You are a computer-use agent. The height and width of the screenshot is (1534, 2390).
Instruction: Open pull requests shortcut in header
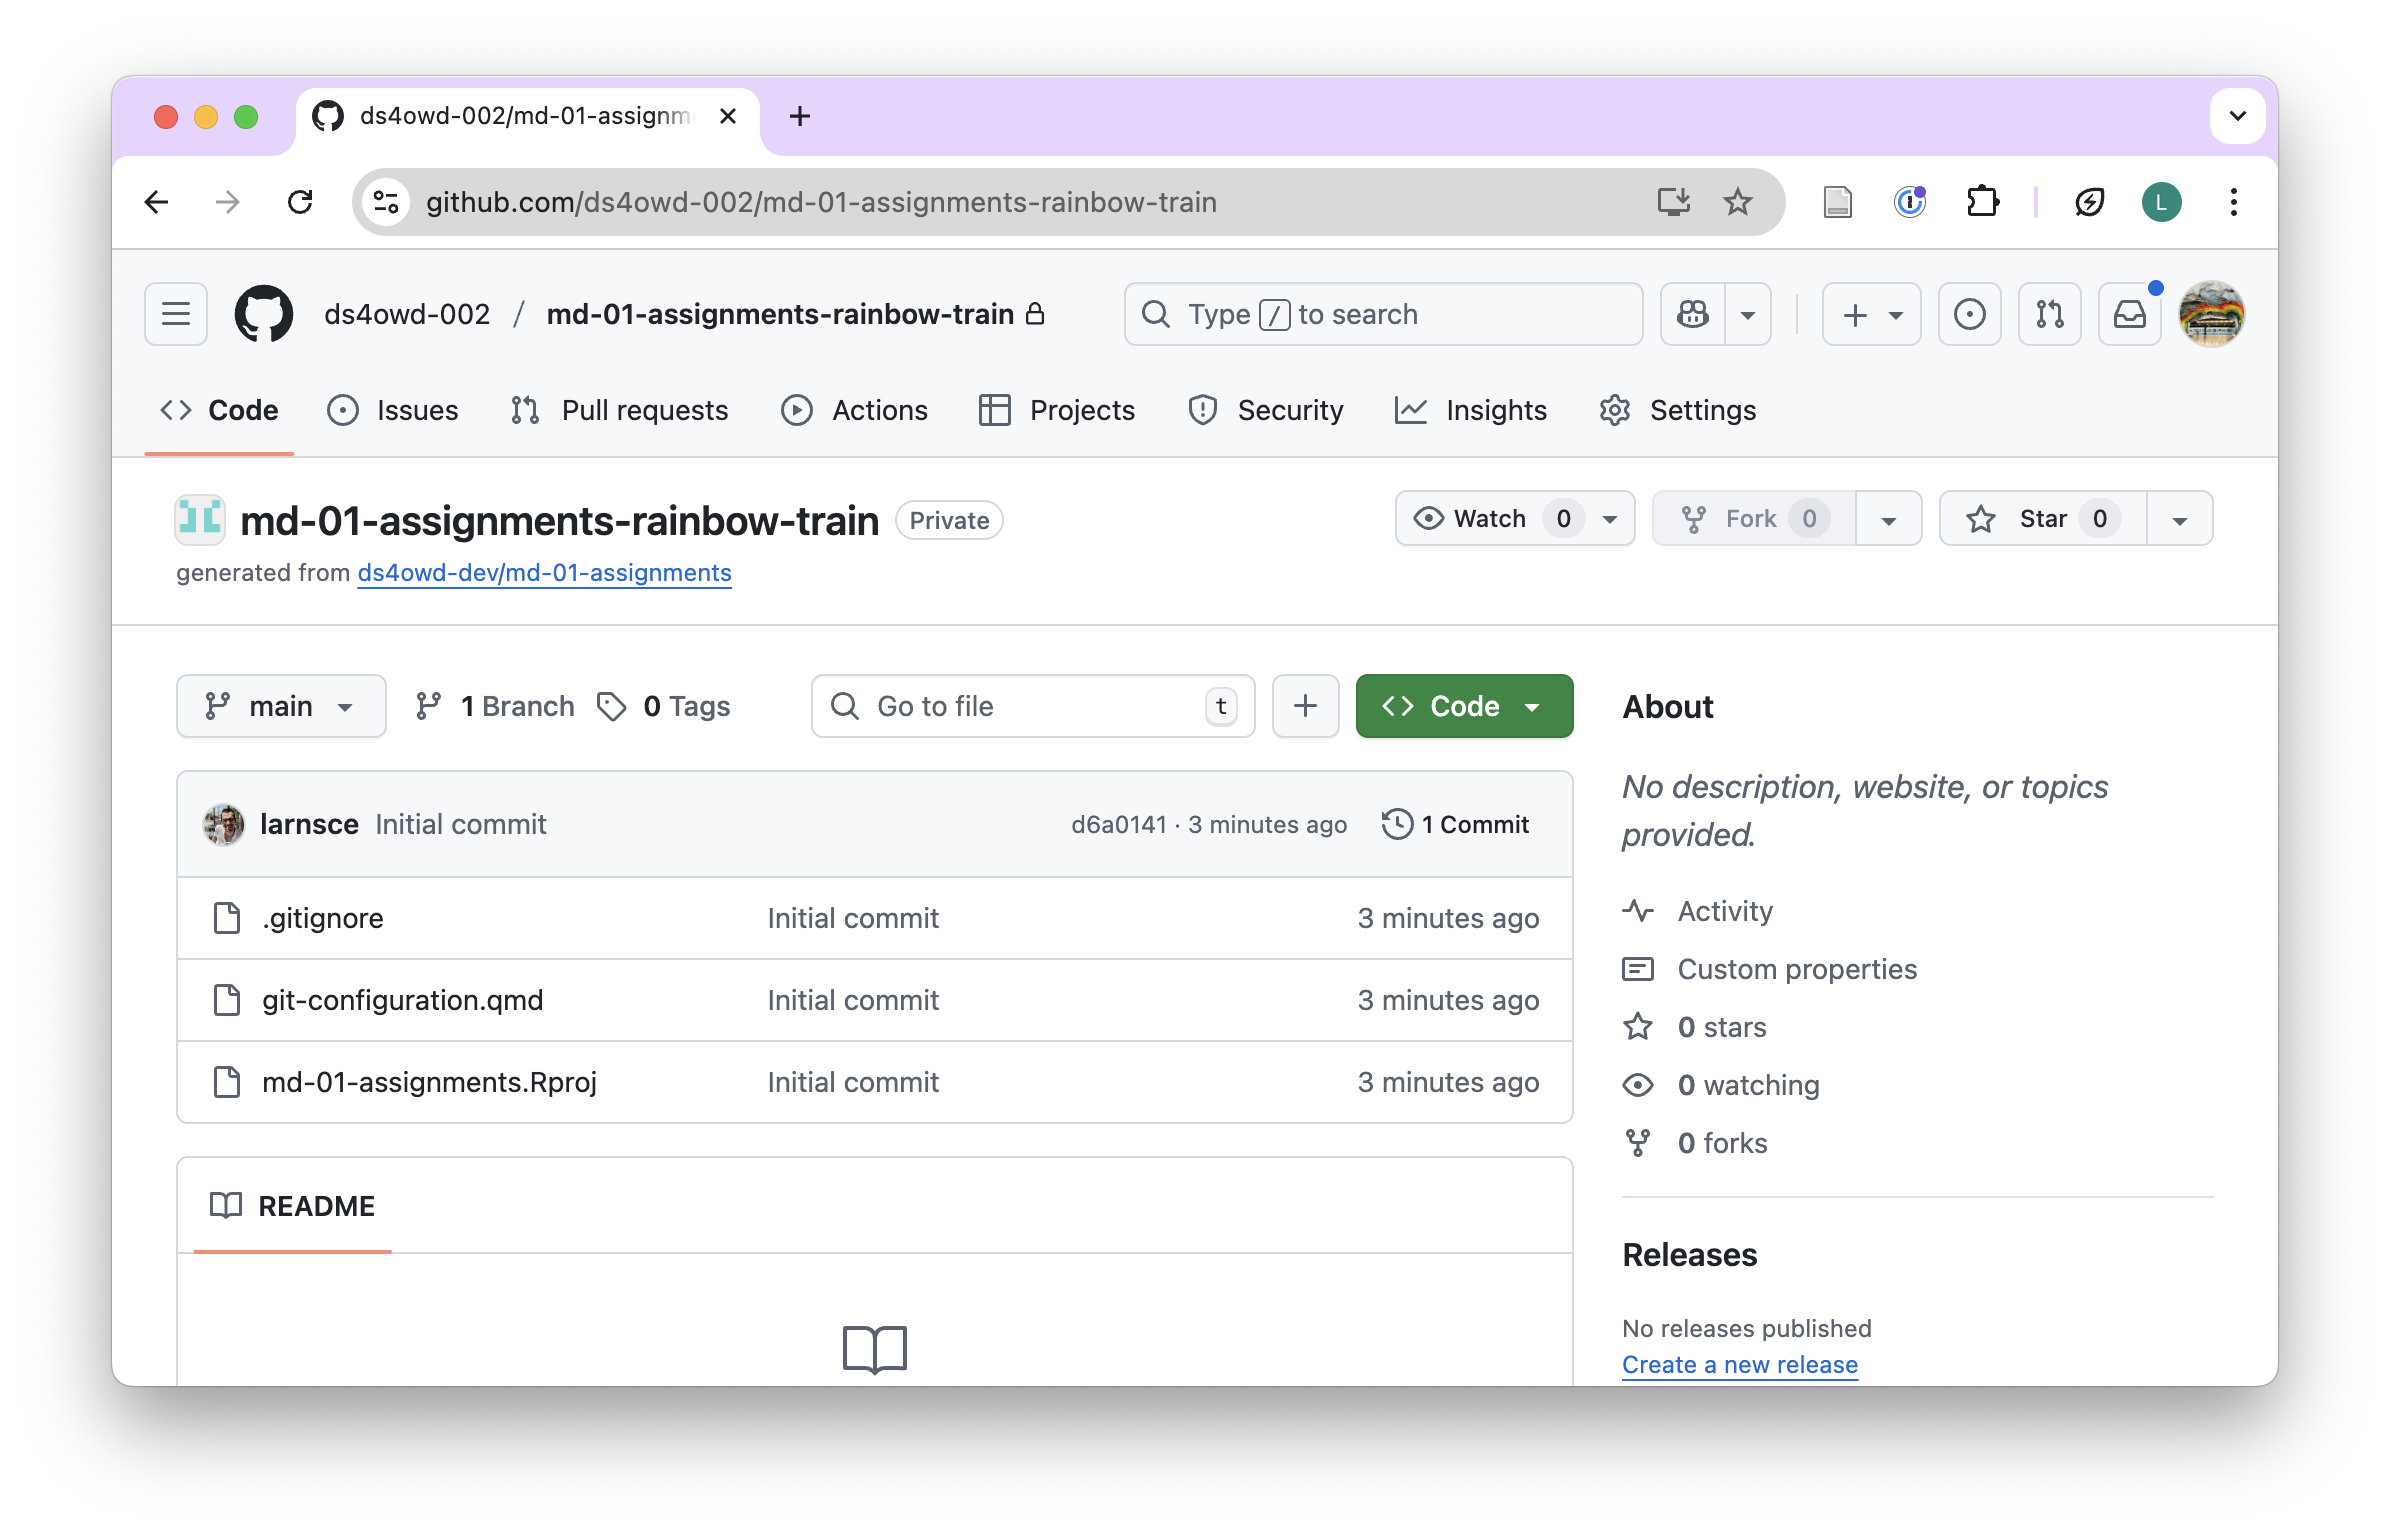point(2049,314)
